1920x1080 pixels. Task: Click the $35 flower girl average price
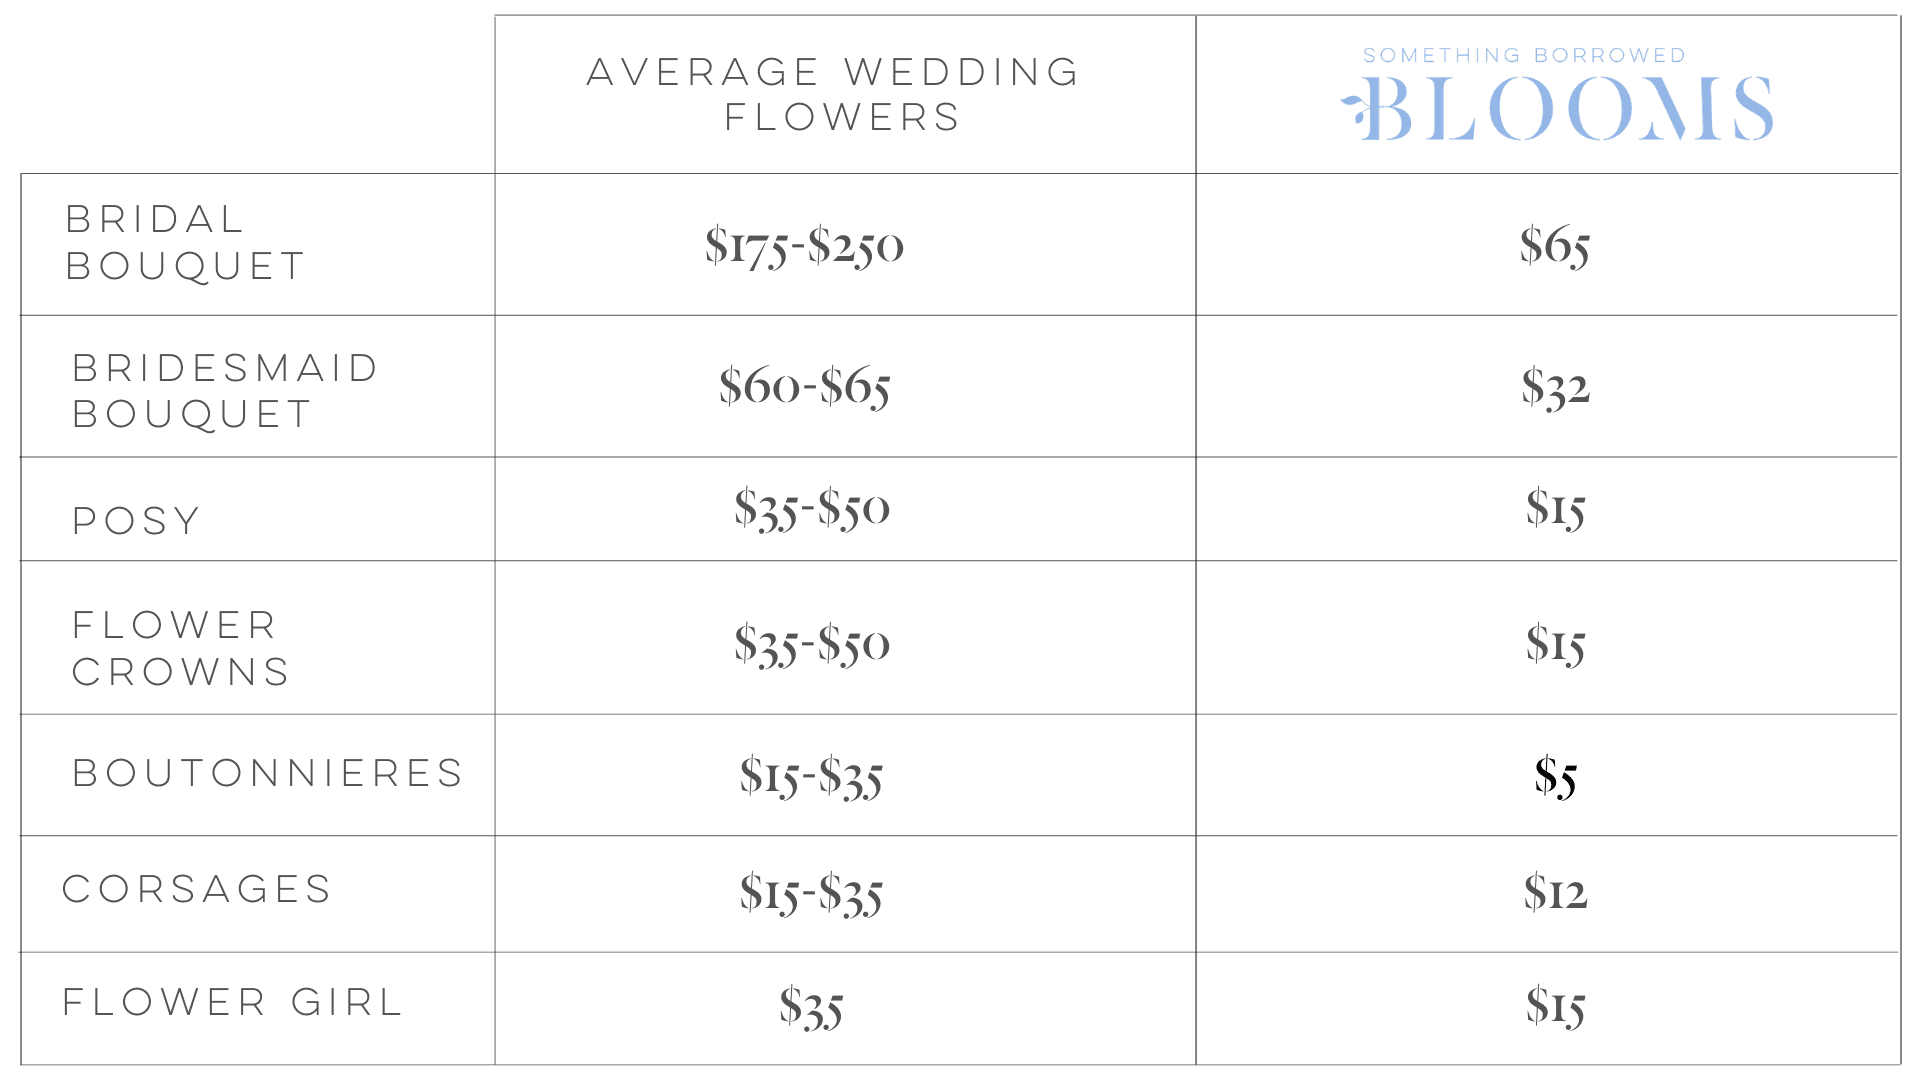click(x=811, y=1007)
